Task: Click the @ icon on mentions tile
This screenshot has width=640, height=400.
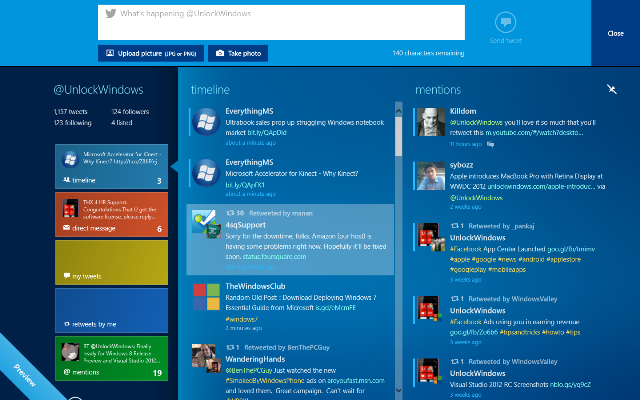Action: 67,372
